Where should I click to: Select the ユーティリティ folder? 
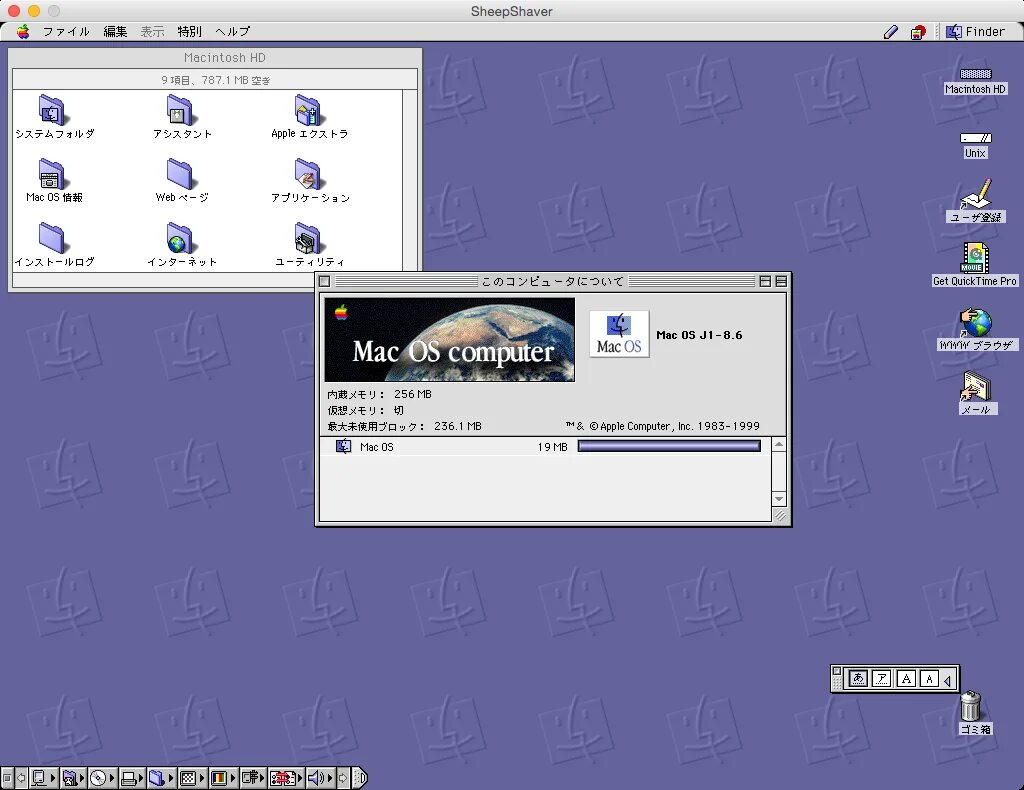pyautogui.click(x=307, y=238)
